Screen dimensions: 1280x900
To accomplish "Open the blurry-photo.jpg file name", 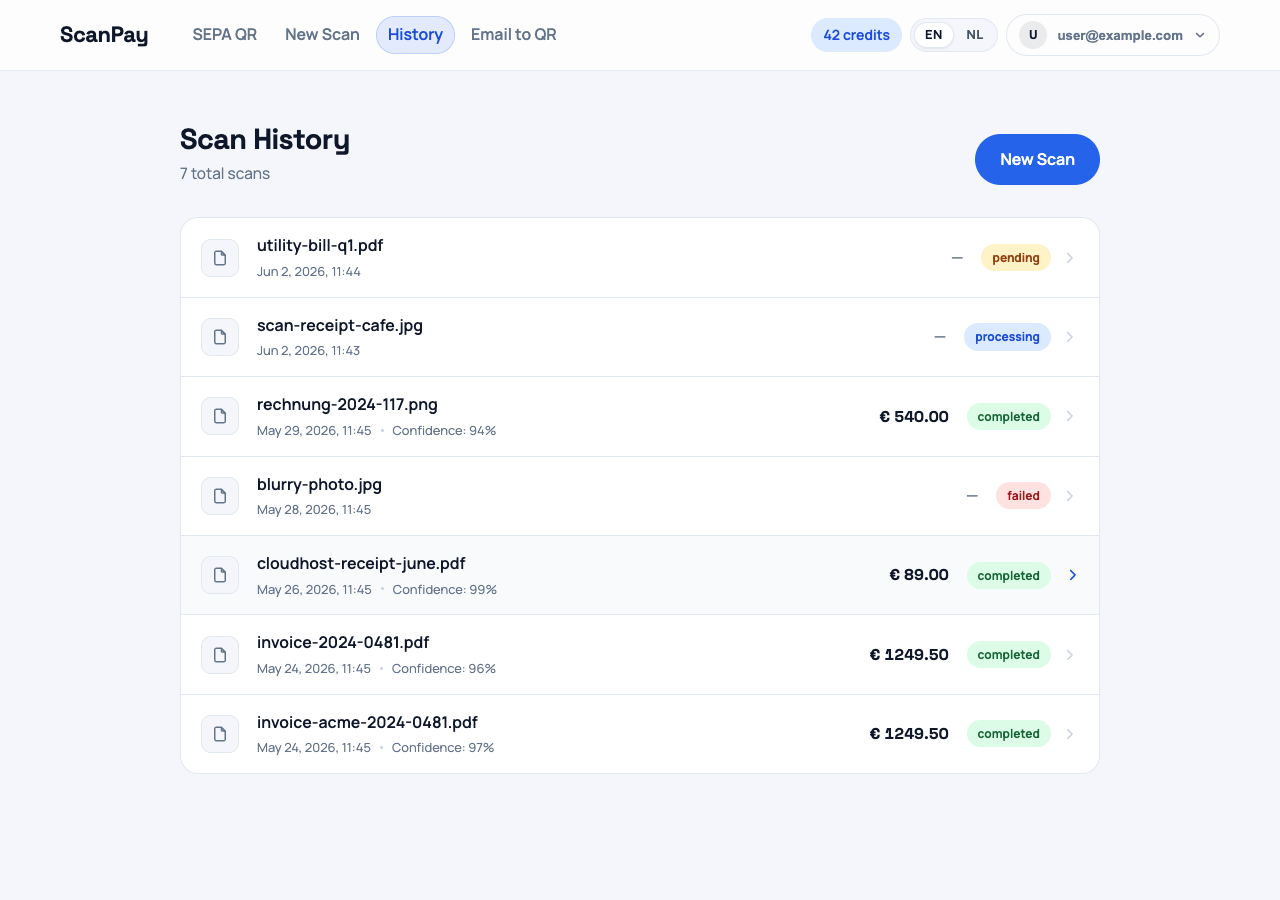I will (319, 484).
